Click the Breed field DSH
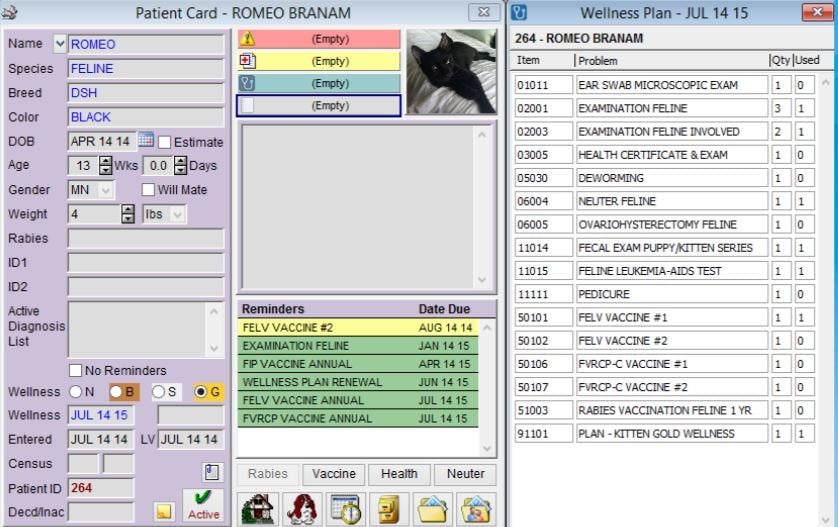This screenshot has height=527, width=838. [146, 92]
